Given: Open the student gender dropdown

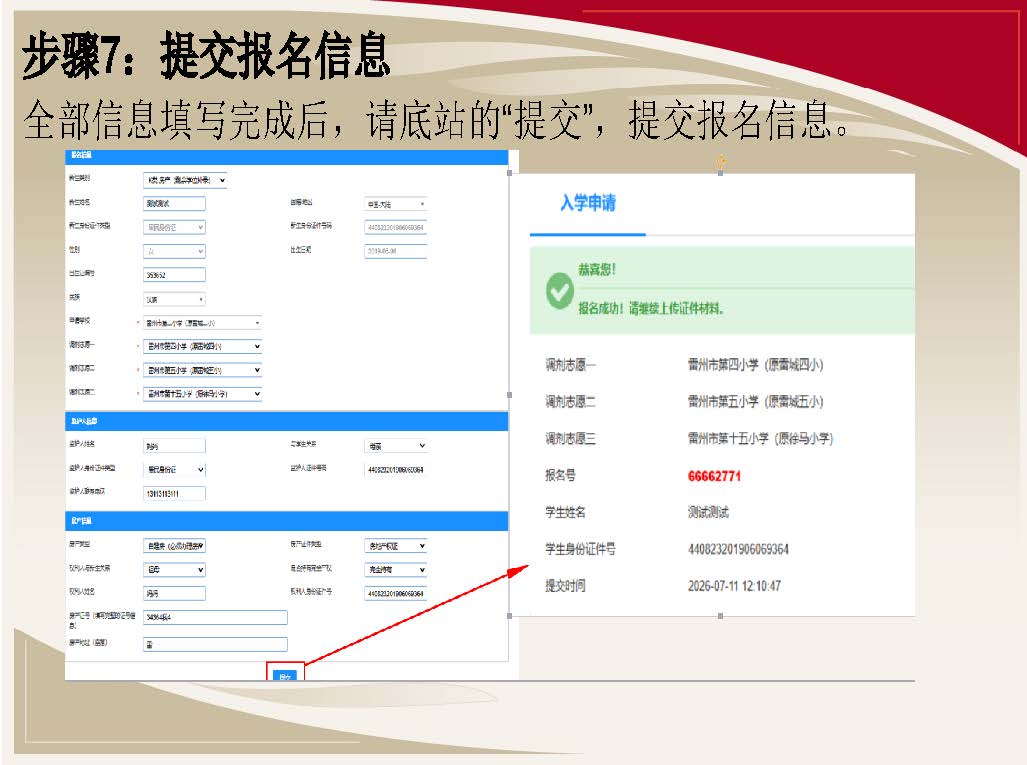Looking at the screenshot, I should click(x=174, y=251).
